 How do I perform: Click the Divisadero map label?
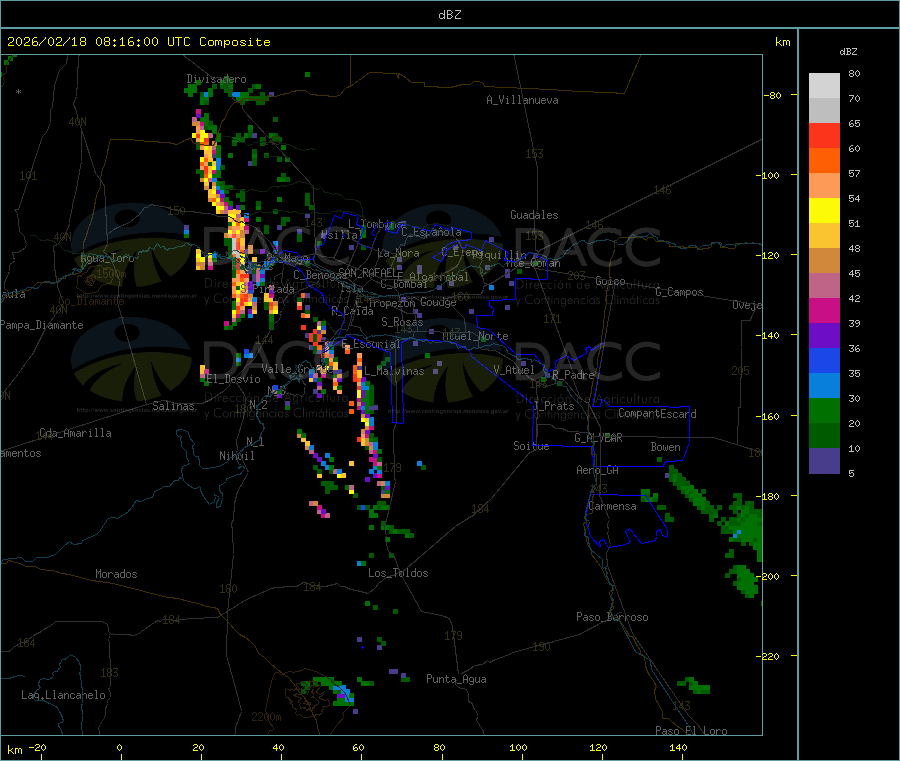tap(216, 79)
